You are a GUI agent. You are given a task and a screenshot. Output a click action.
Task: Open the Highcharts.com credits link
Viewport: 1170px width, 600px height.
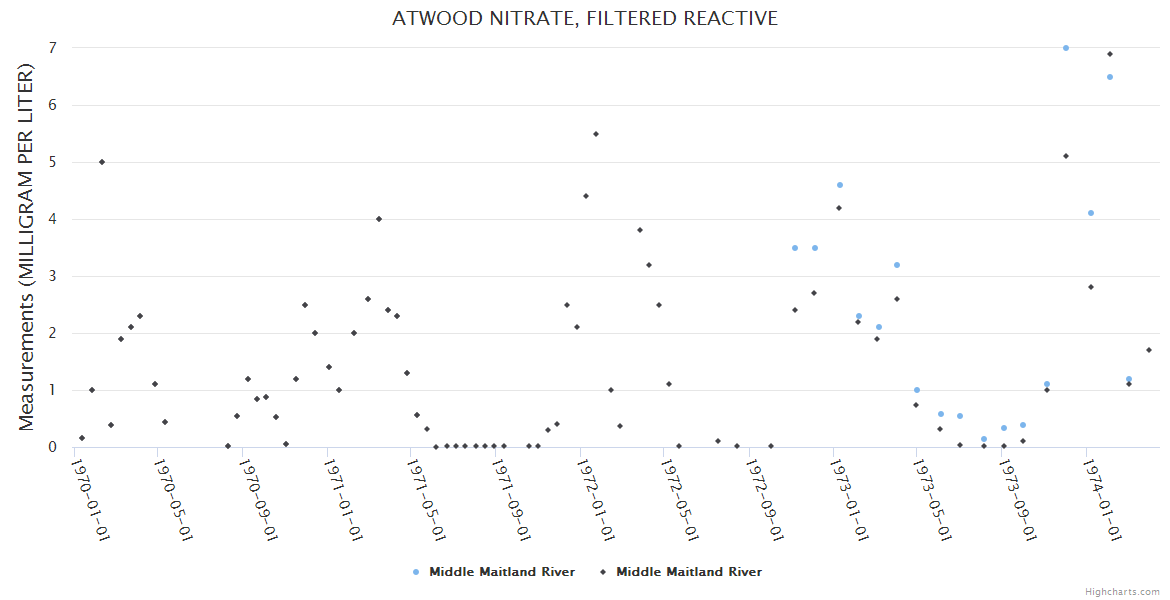[x=1122, y=592]
